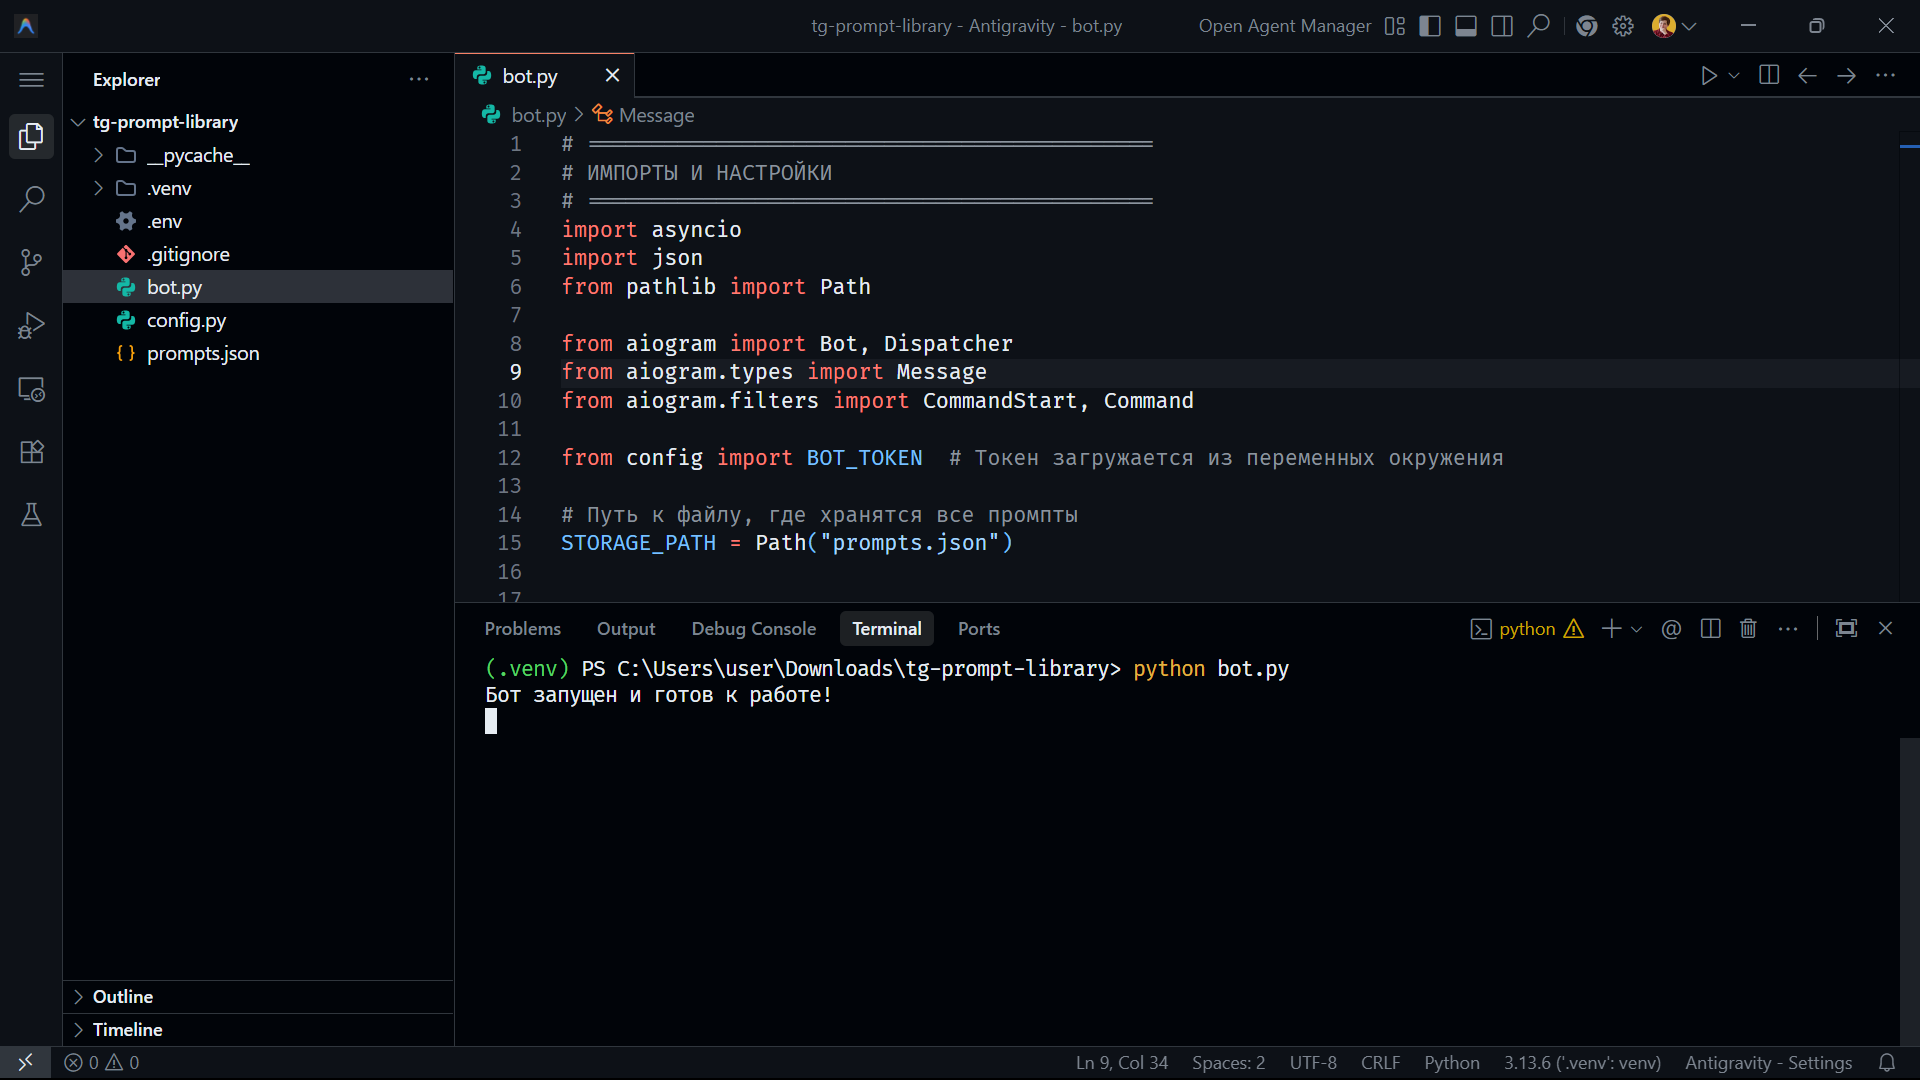
Task: Click Open Agent Manager
Action: click(1284, 26)
